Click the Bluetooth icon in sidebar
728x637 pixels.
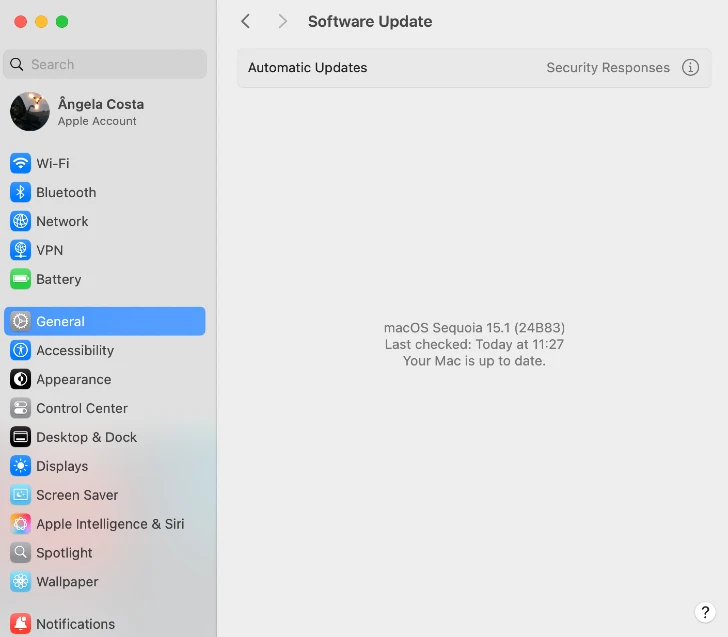tap(20, 192)
